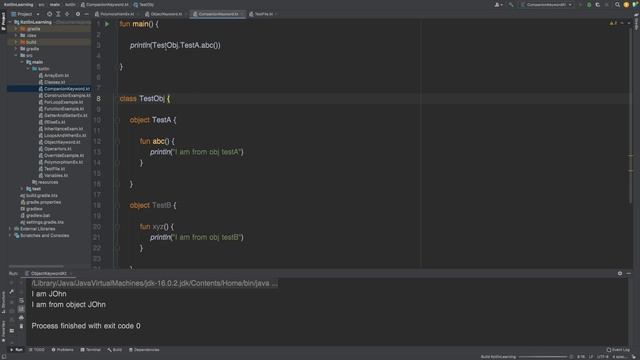640x360 pixels.
Task: Click Project panel horizontal scrollbar
Action: 36,266
